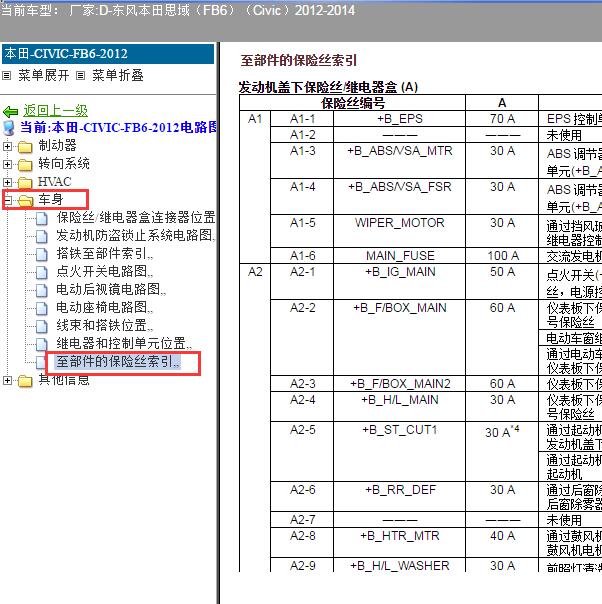The width and height of the screenshot is (602, 604).
Task: Click page icon beside 点火开关电路图
Action: (42, 273)
